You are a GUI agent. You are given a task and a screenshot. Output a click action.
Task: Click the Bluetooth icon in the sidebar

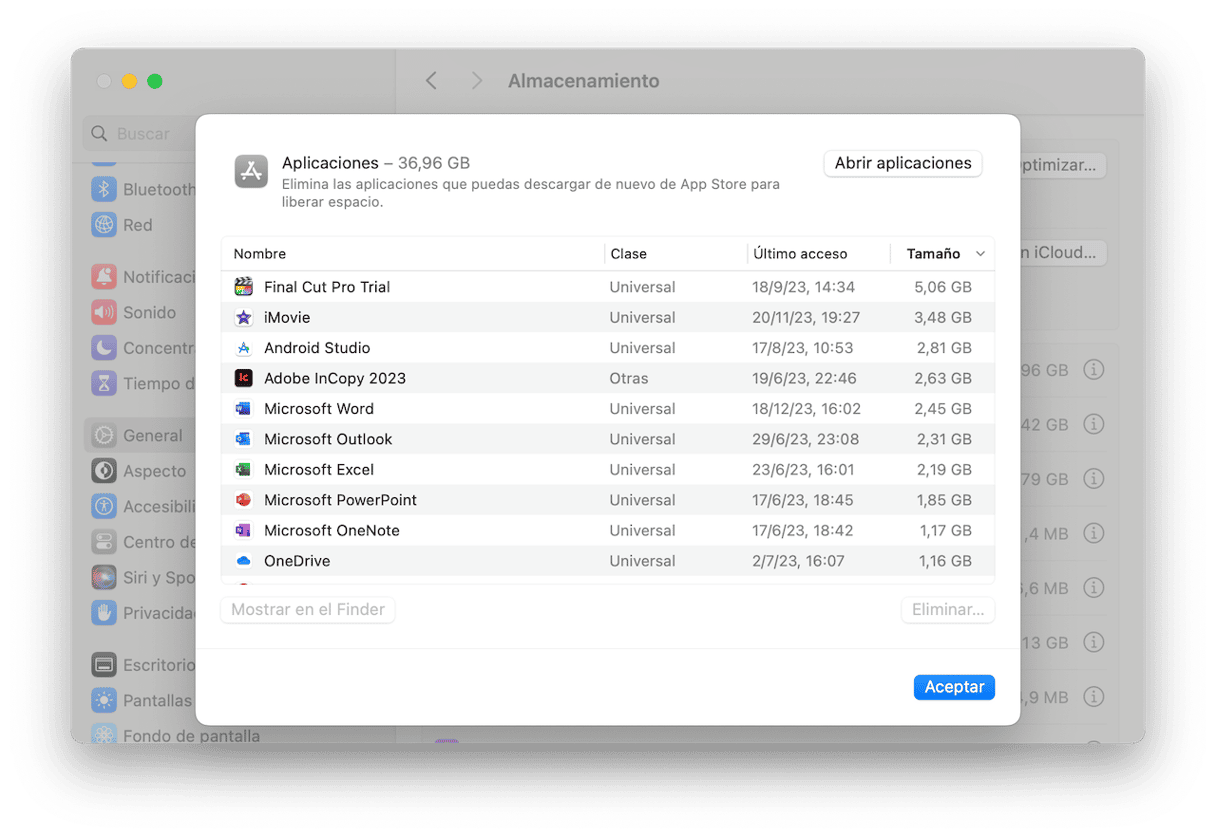pos(104,189)
